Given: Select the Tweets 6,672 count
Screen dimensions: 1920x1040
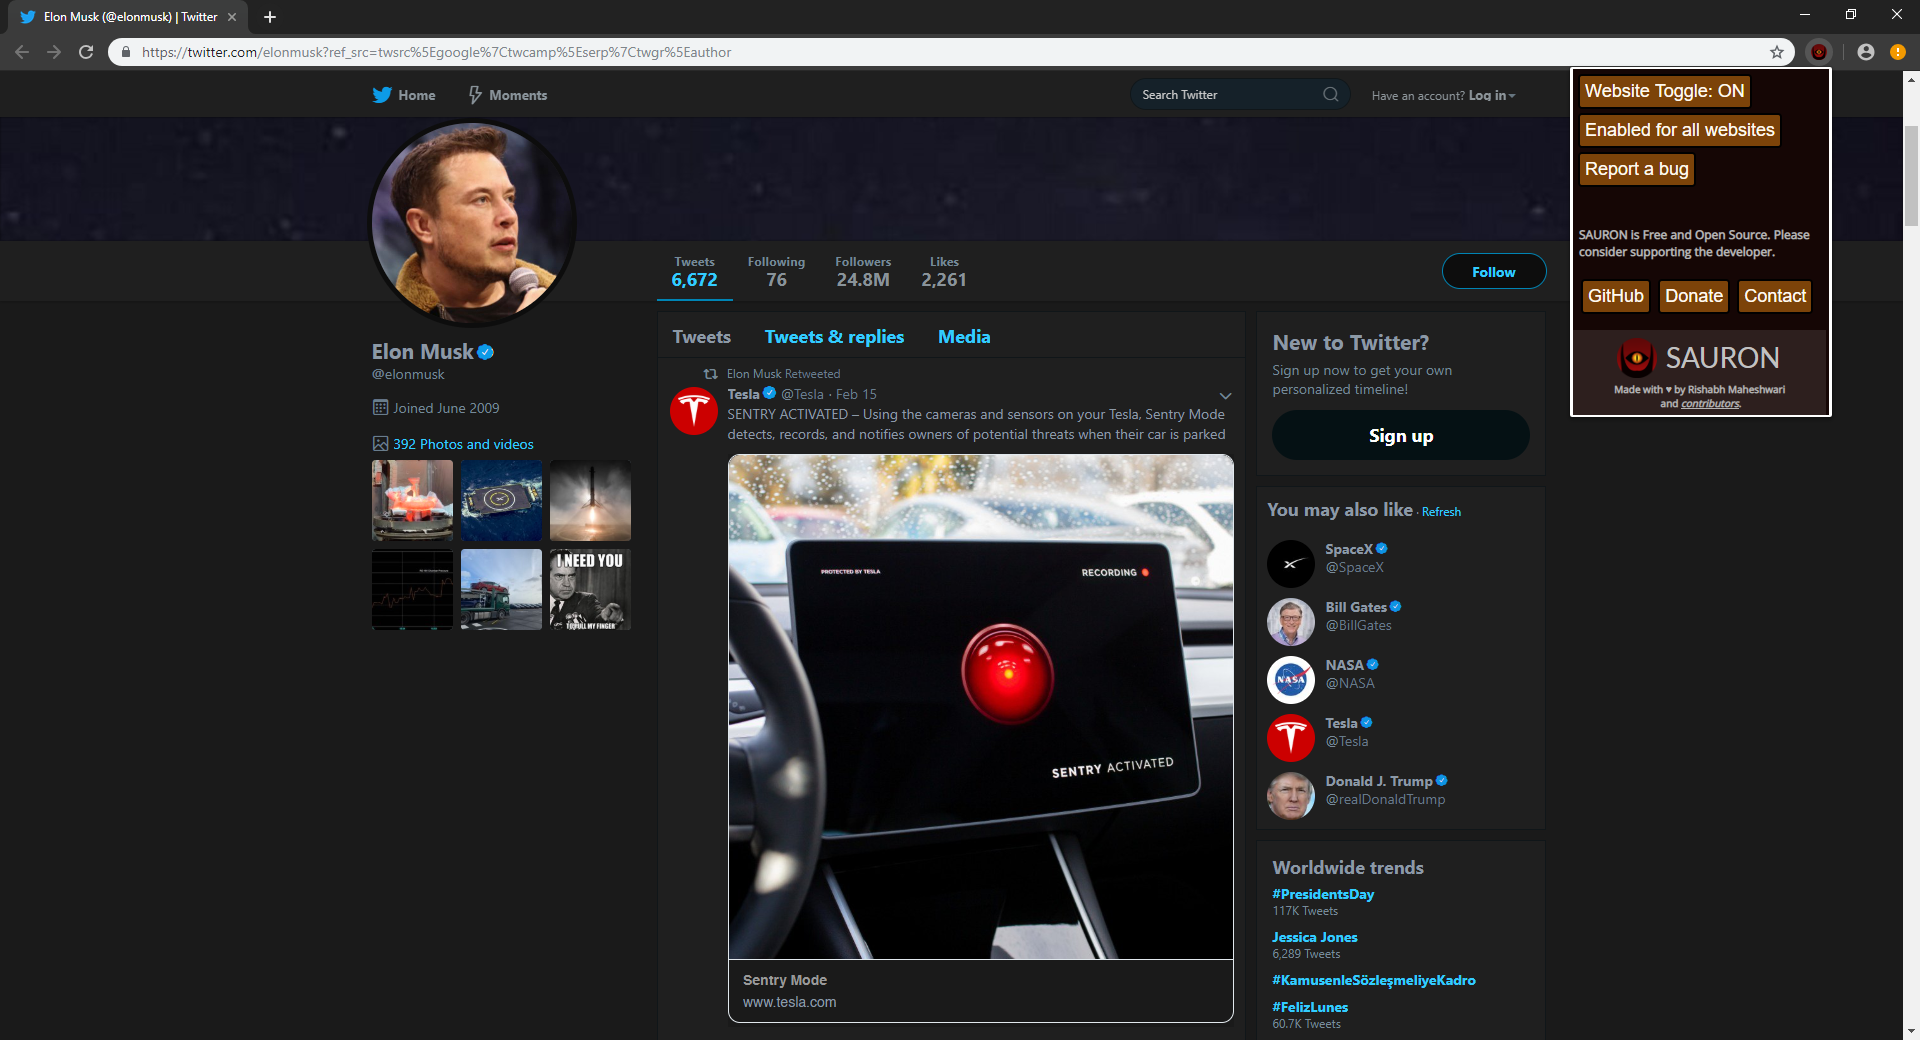Looking at the screenshot, I should (x=694, y=272).
